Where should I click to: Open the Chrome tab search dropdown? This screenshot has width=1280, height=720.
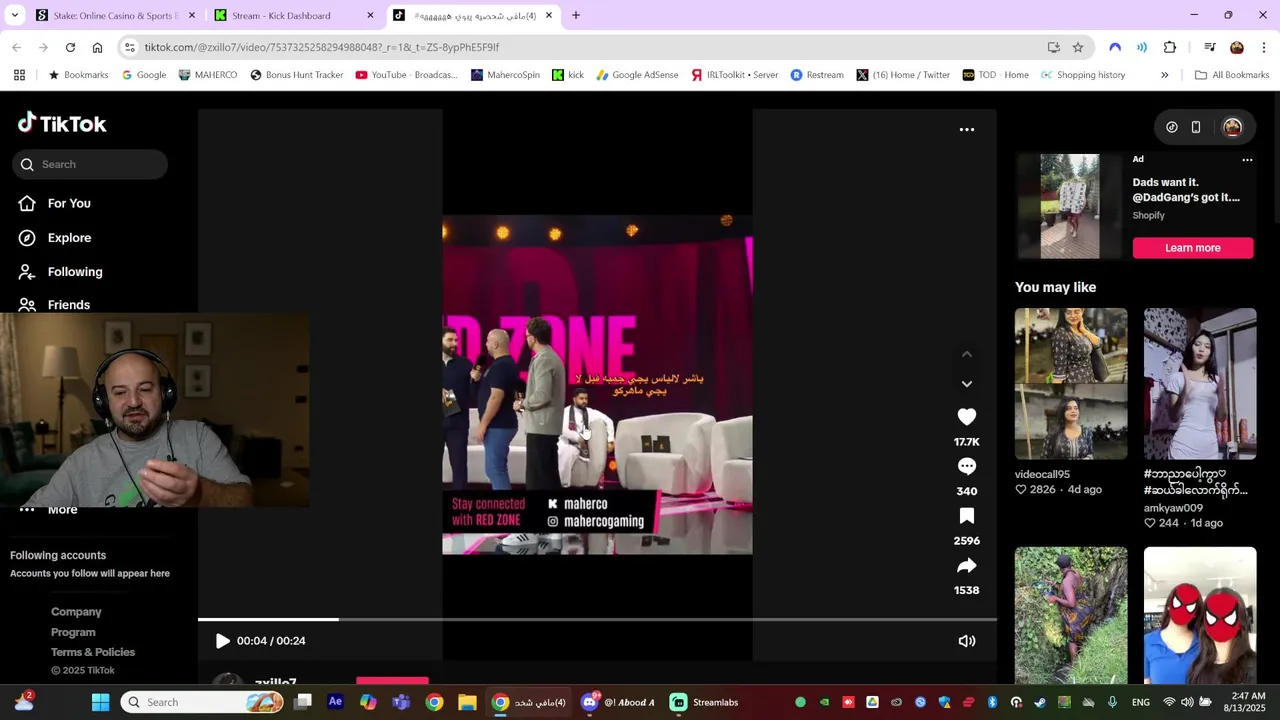point(14,15)
